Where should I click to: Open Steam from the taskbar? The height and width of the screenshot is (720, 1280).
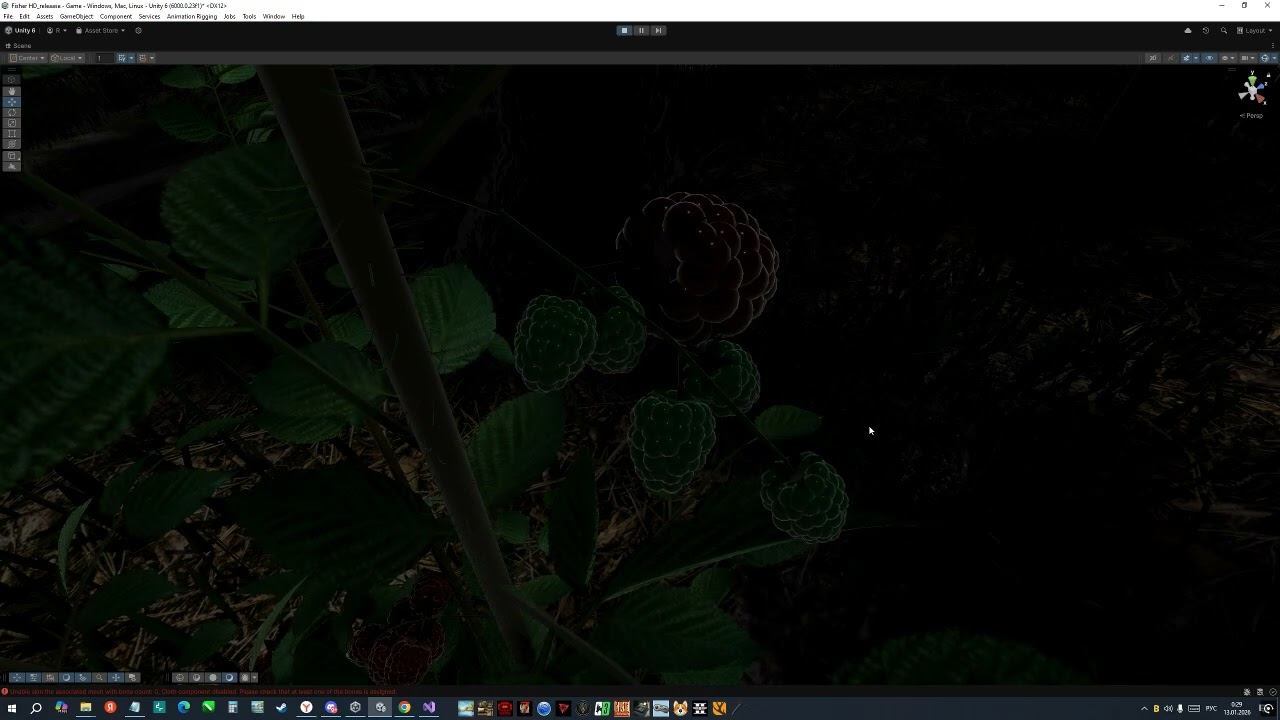pyautogui.click(x=282, y=708)
